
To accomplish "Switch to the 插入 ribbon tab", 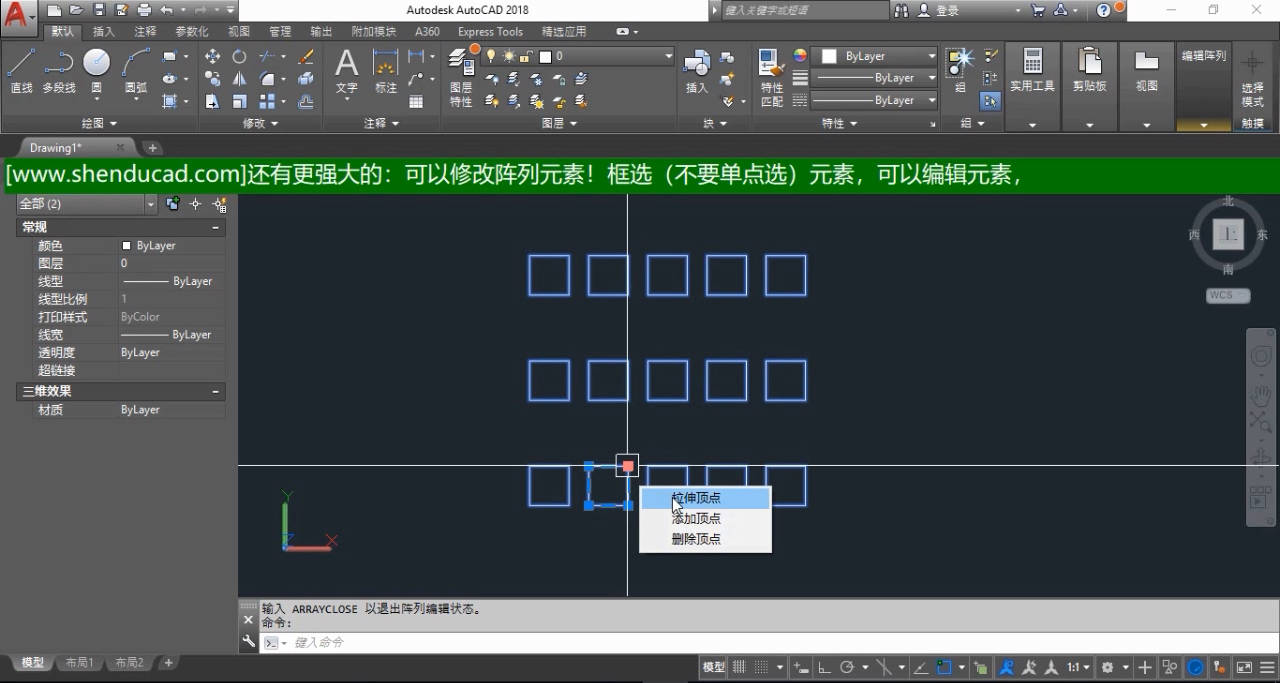I will [104, 31].
